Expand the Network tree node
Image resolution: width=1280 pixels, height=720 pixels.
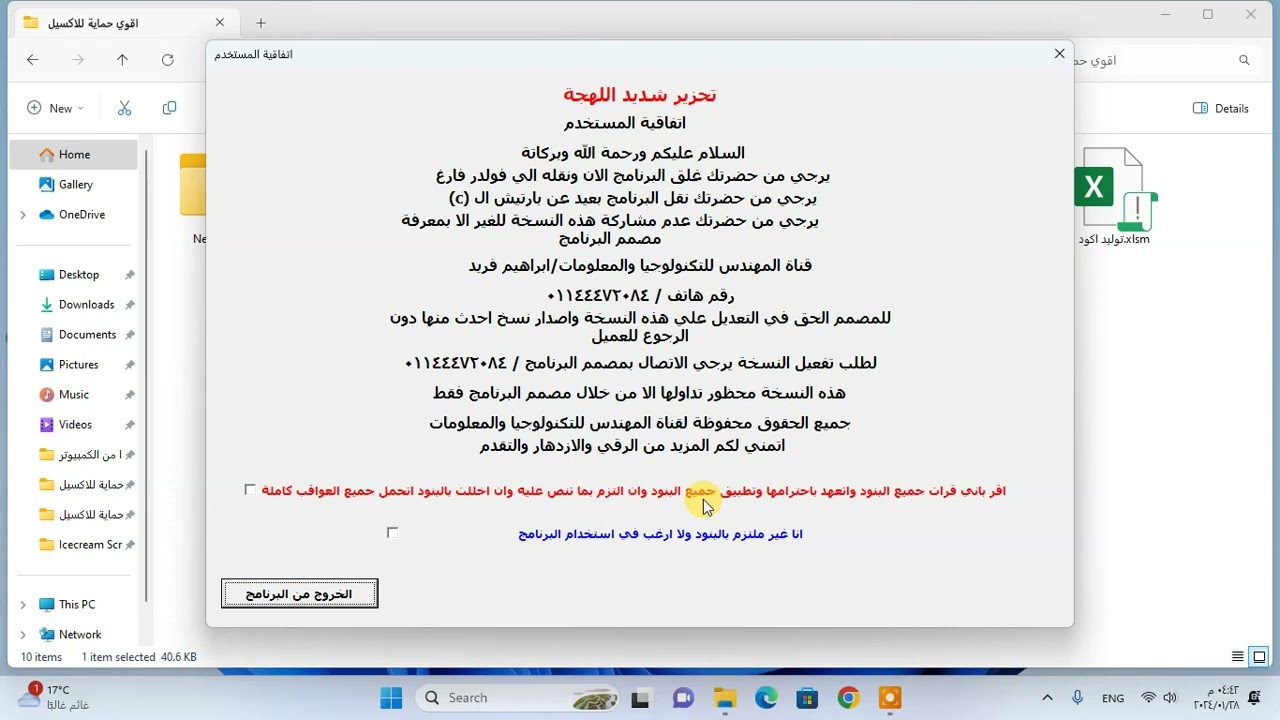tap(23, 635)
